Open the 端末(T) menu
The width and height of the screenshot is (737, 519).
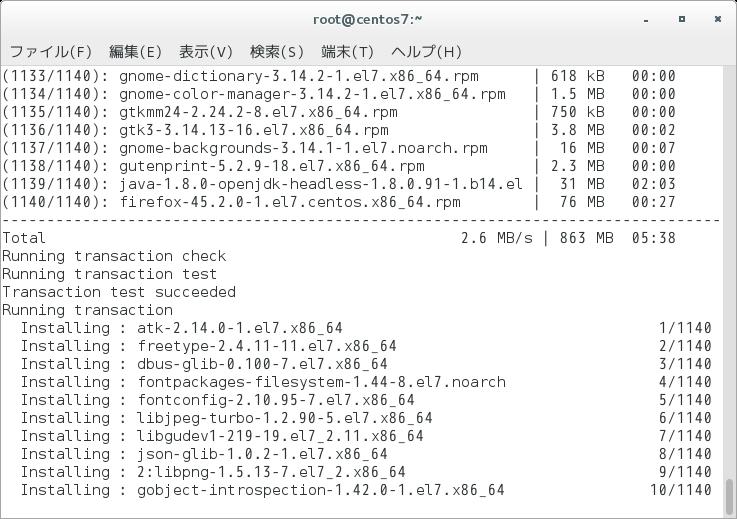(x=347, y=51)
